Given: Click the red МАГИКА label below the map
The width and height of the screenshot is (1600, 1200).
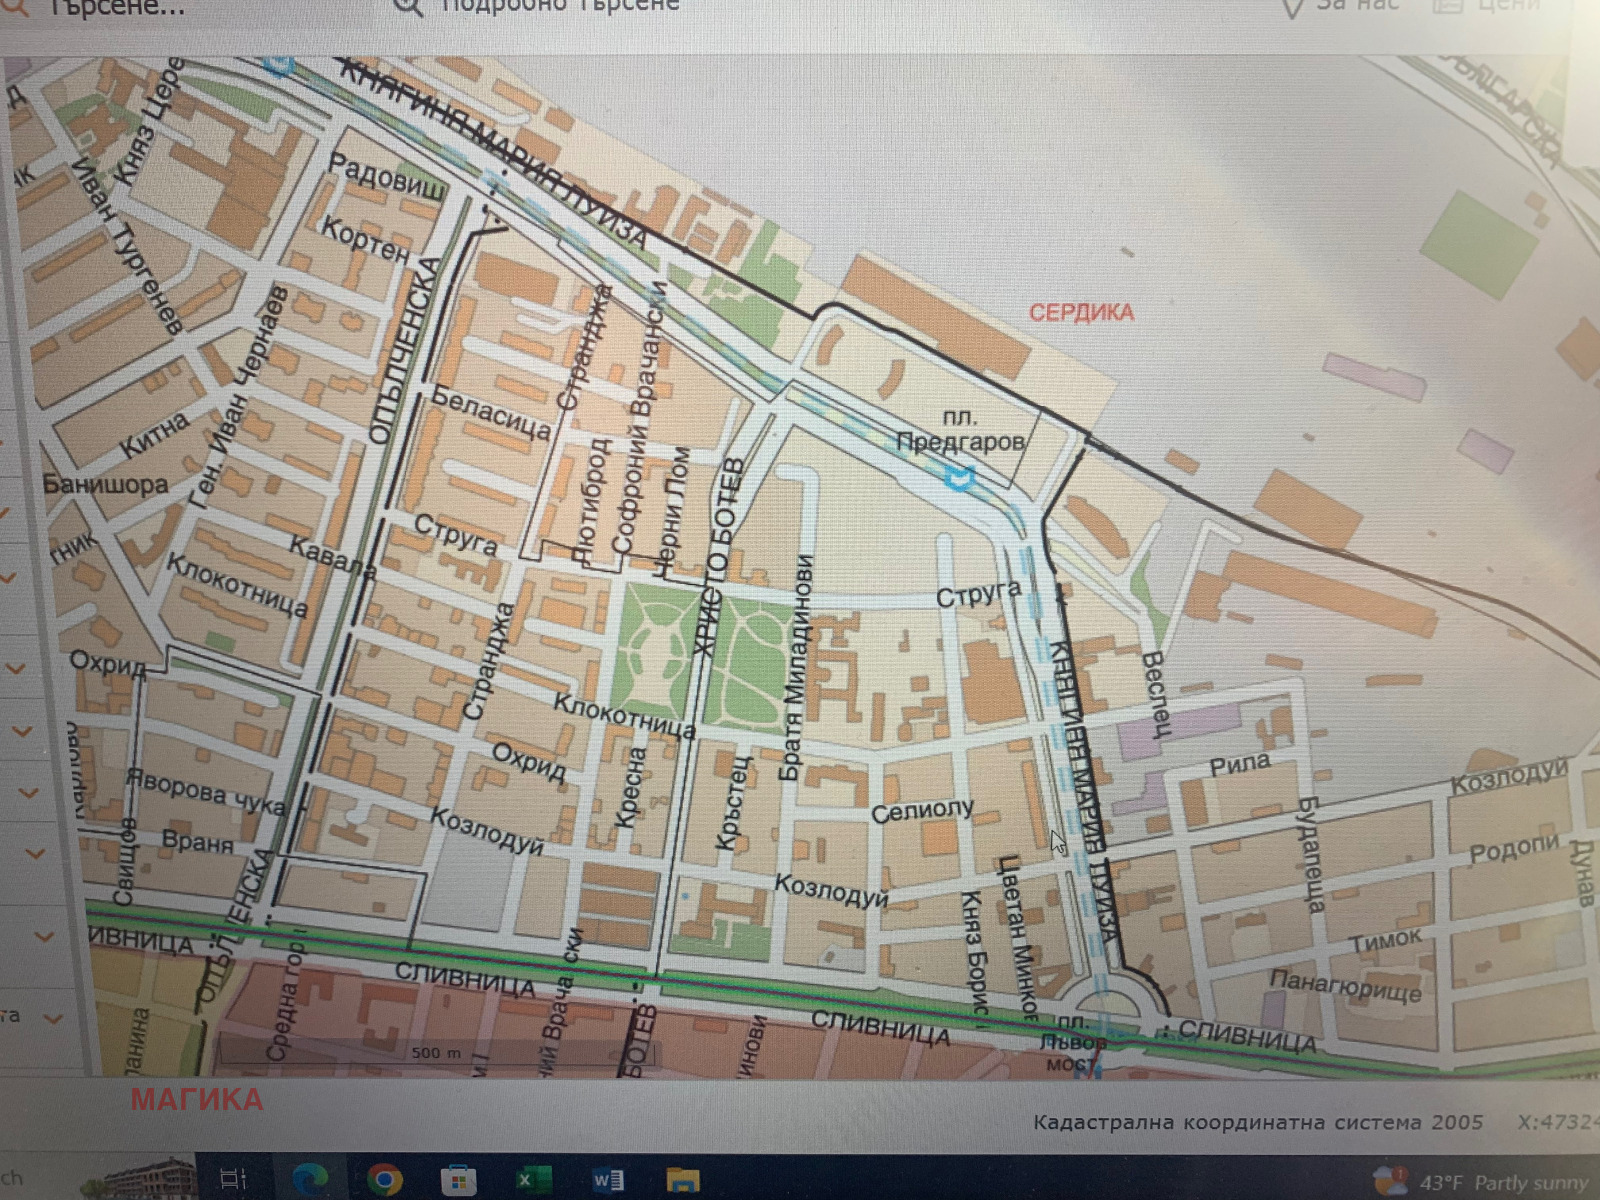Looking at the screenshot, I should click(196, 1100).
